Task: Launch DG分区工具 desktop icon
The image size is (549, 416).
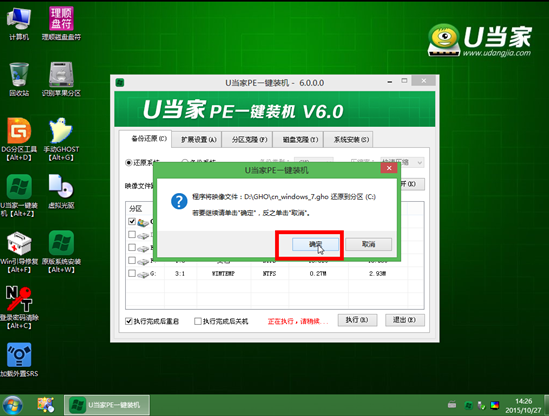Action: (x=19, y=139)
